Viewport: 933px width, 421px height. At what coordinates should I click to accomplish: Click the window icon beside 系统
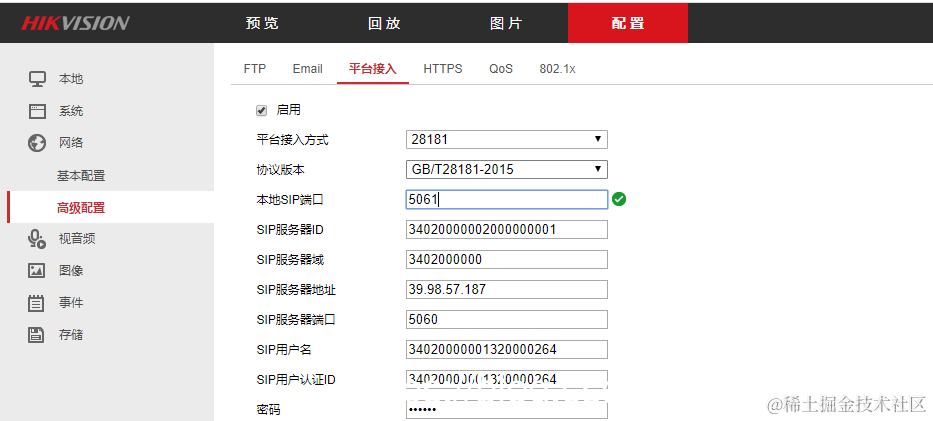coord(37,111)
